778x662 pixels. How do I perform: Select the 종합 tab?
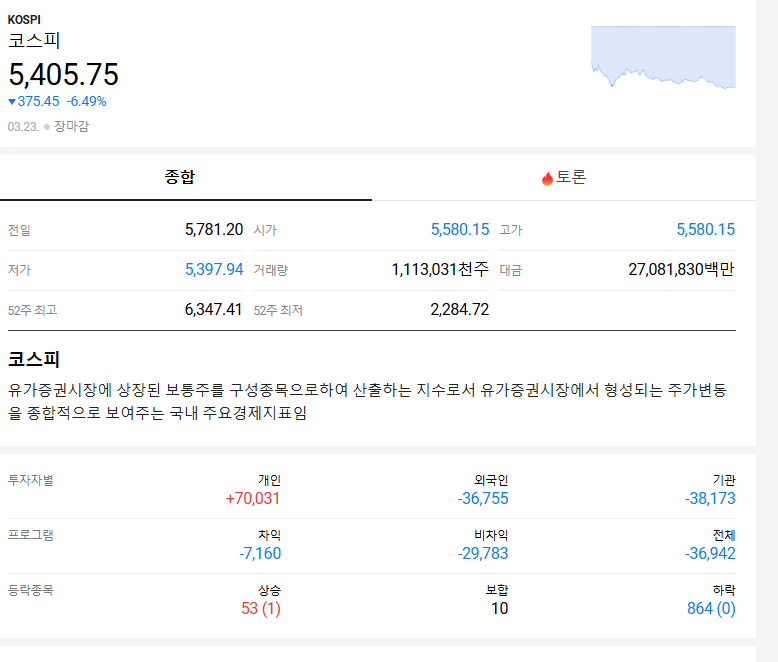pos(186,178)
